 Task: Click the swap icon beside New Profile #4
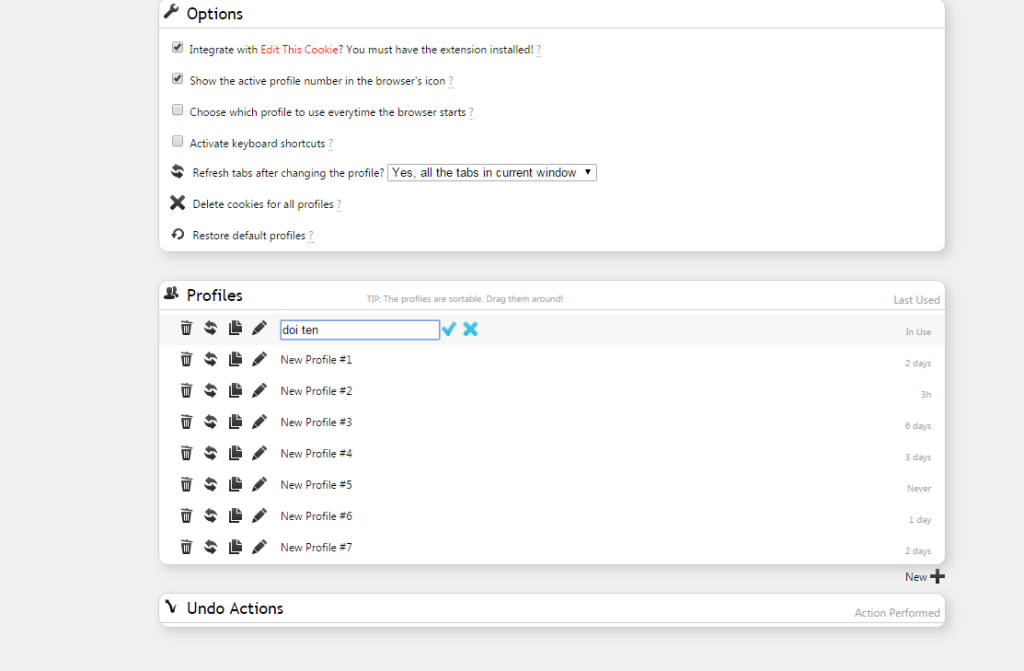coord(211,453)
